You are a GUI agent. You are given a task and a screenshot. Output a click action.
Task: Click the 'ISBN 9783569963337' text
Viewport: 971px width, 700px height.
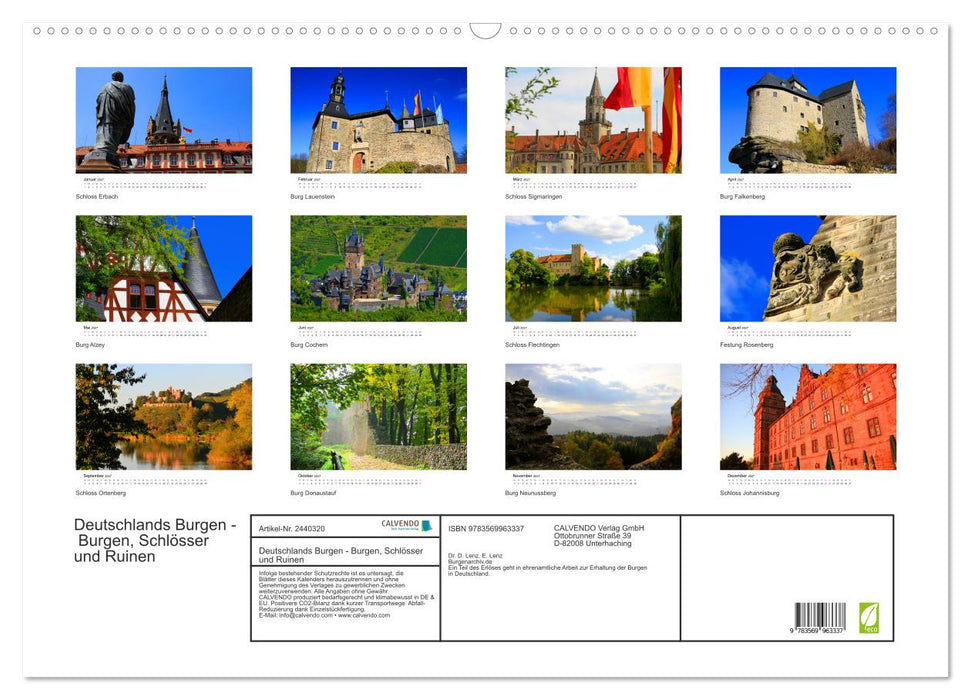pos(486,528)
